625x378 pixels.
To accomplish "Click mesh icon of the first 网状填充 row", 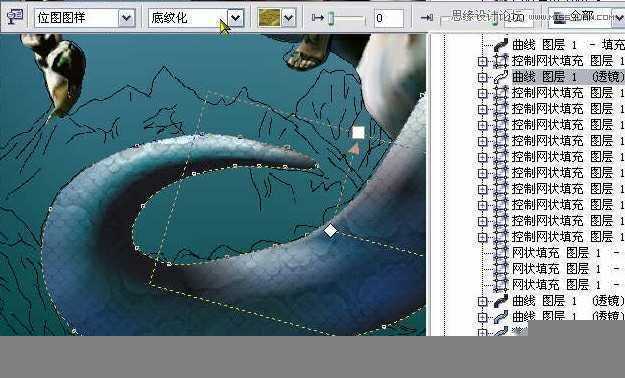I will pyautogui.click(x=501, y=253).
